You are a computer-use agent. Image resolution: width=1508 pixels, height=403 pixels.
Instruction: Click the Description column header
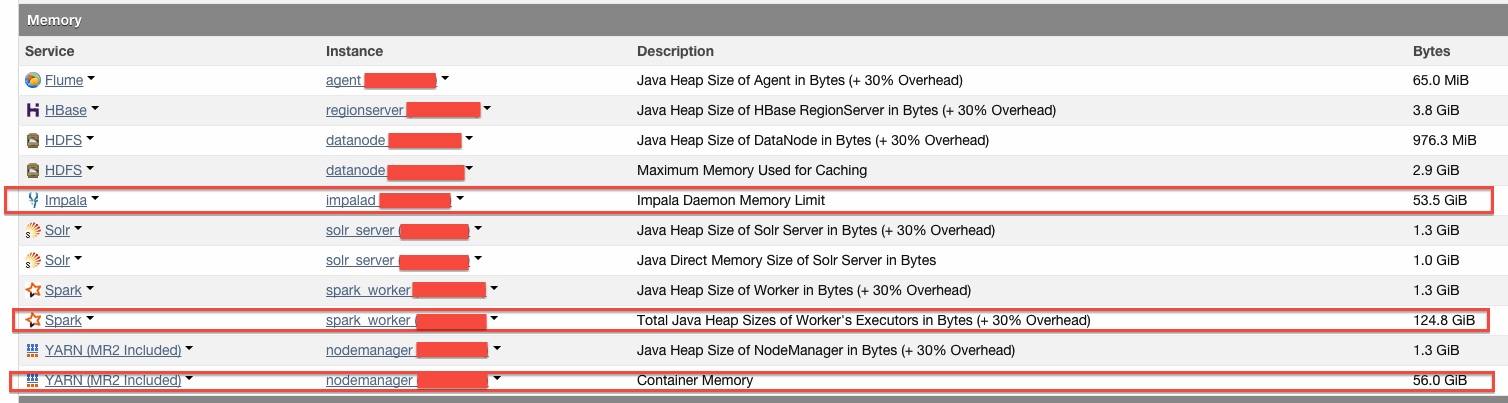coord(675,51)
